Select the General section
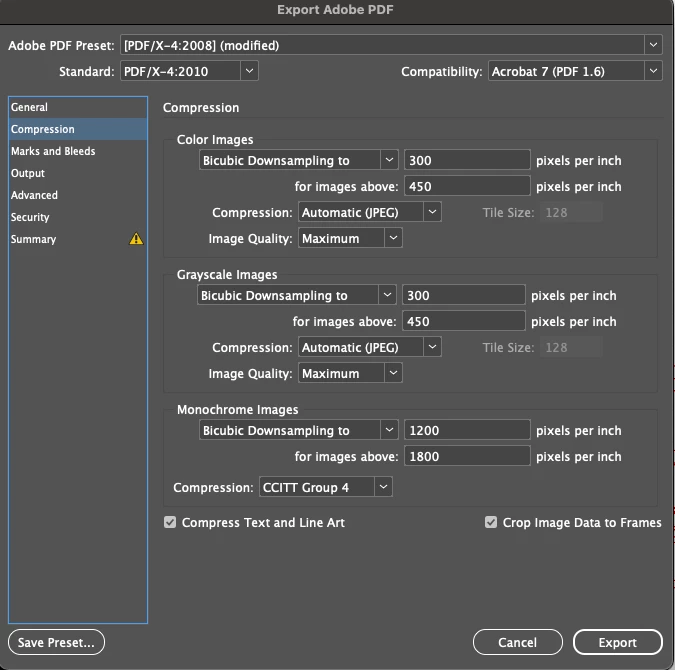This screenshot has height=670, width=675. [78, 107]
